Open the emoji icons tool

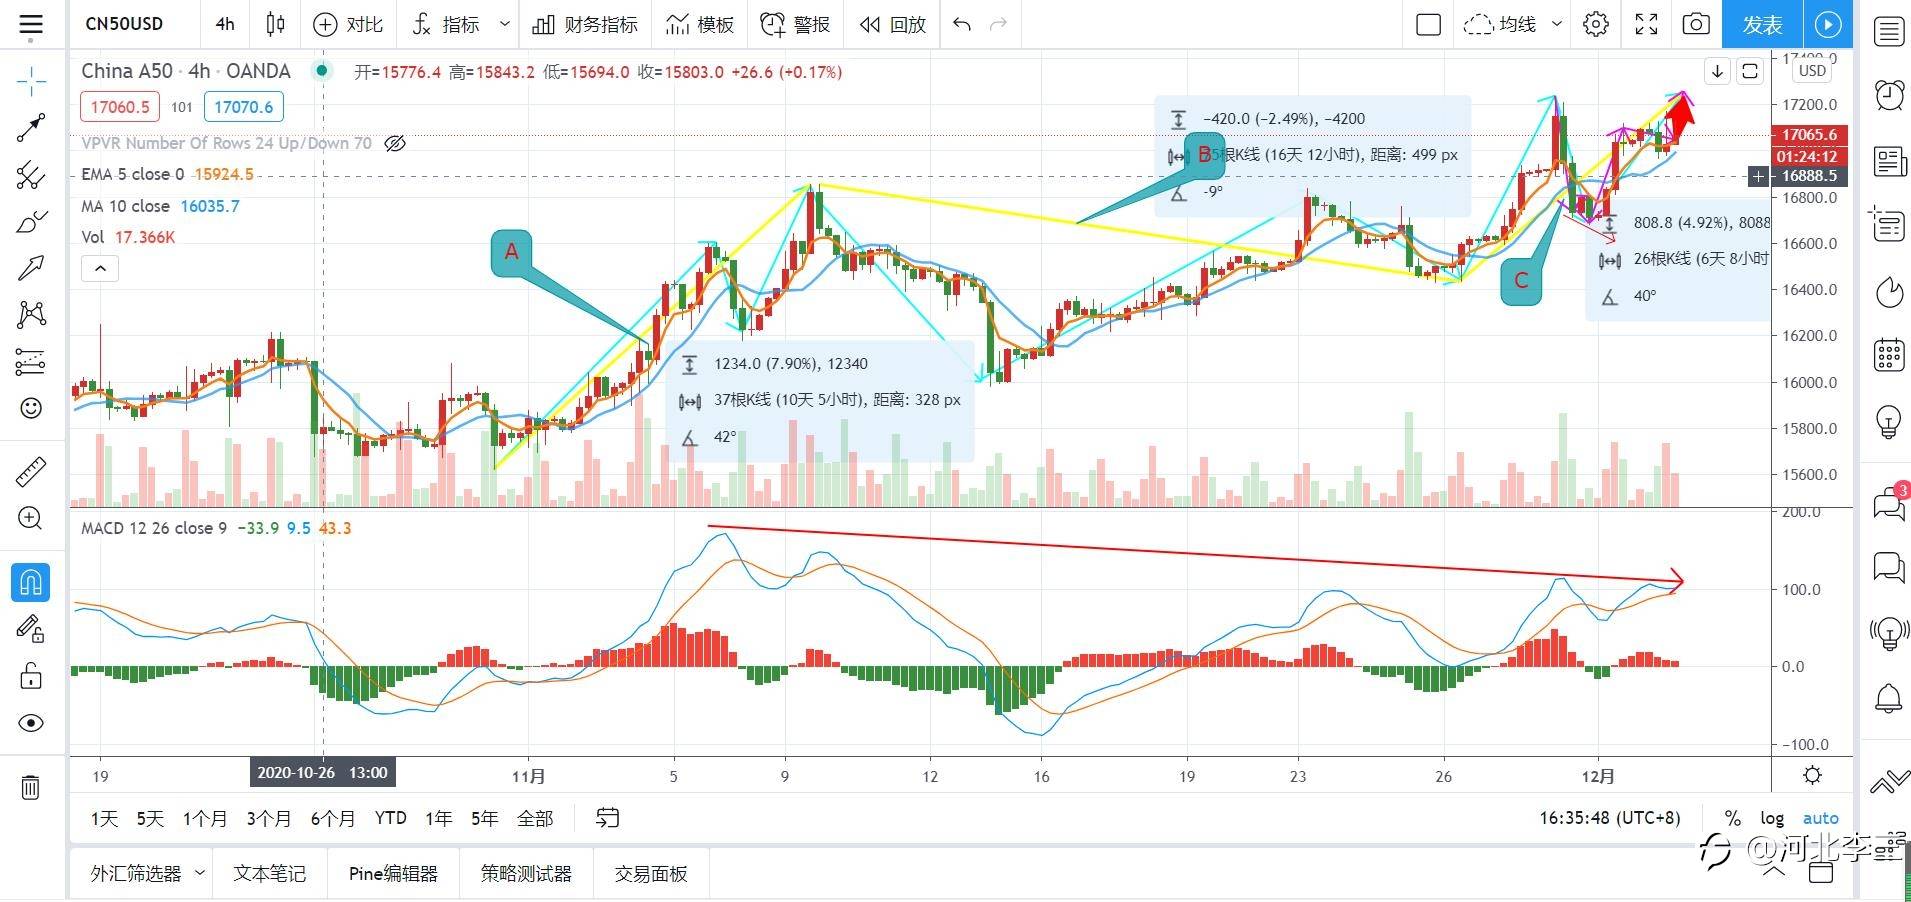pos(31,408)
